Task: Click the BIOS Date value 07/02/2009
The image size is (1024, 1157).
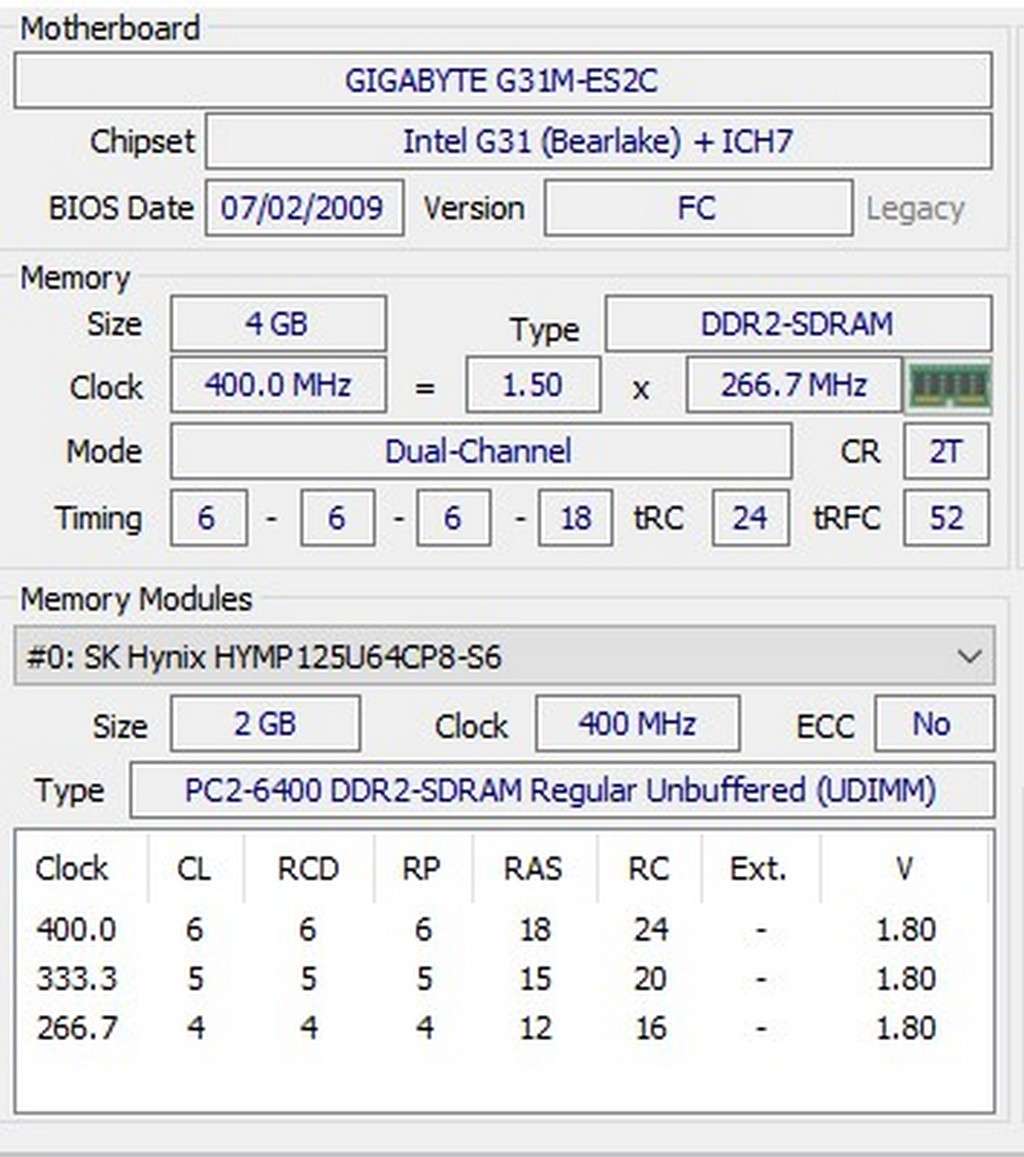Action: pos(303,208)
